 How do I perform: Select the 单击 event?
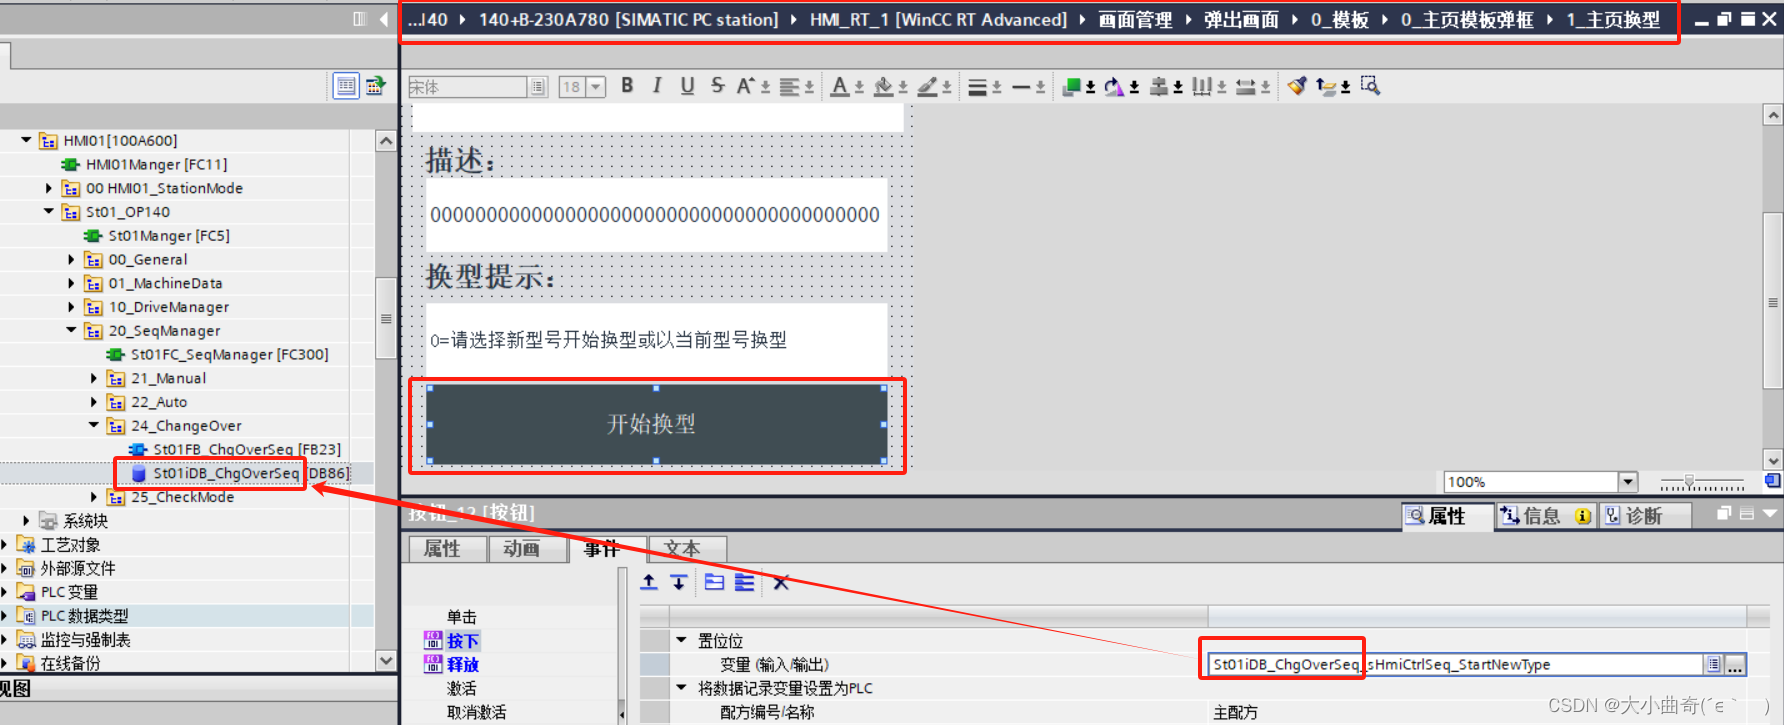[462, 617]
